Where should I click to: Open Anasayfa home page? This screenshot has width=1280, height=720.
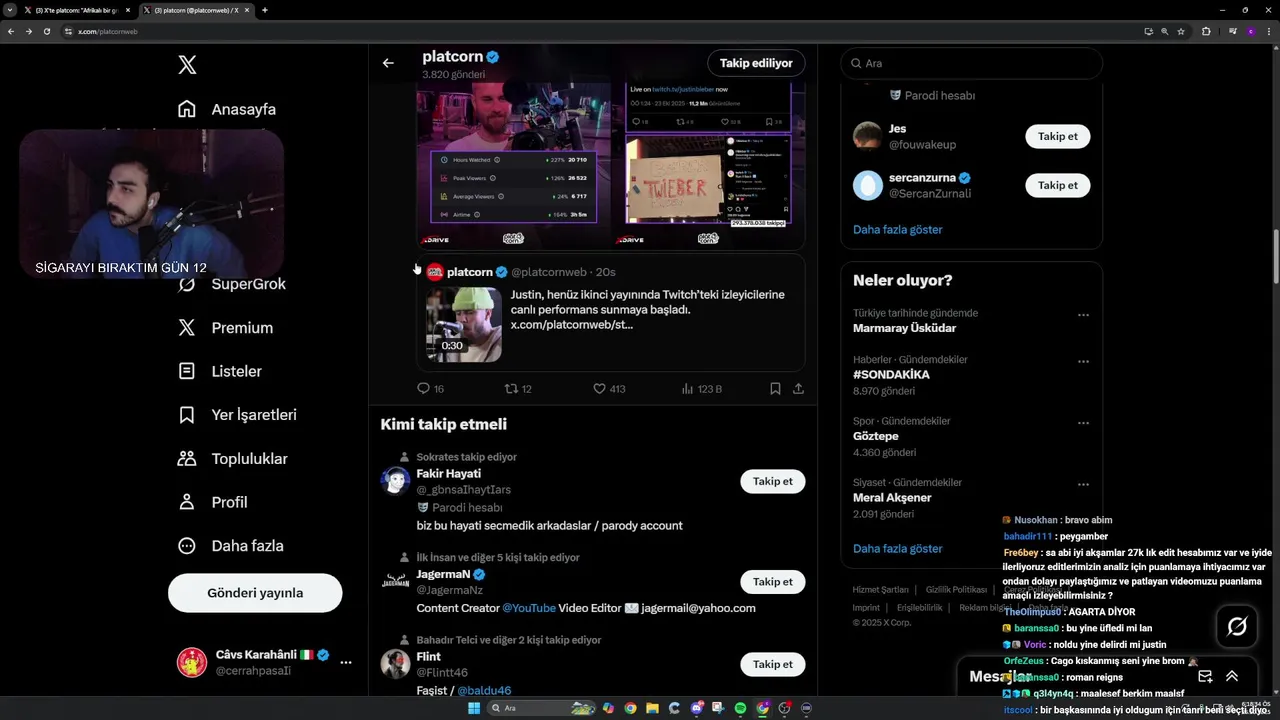[227, 109]
